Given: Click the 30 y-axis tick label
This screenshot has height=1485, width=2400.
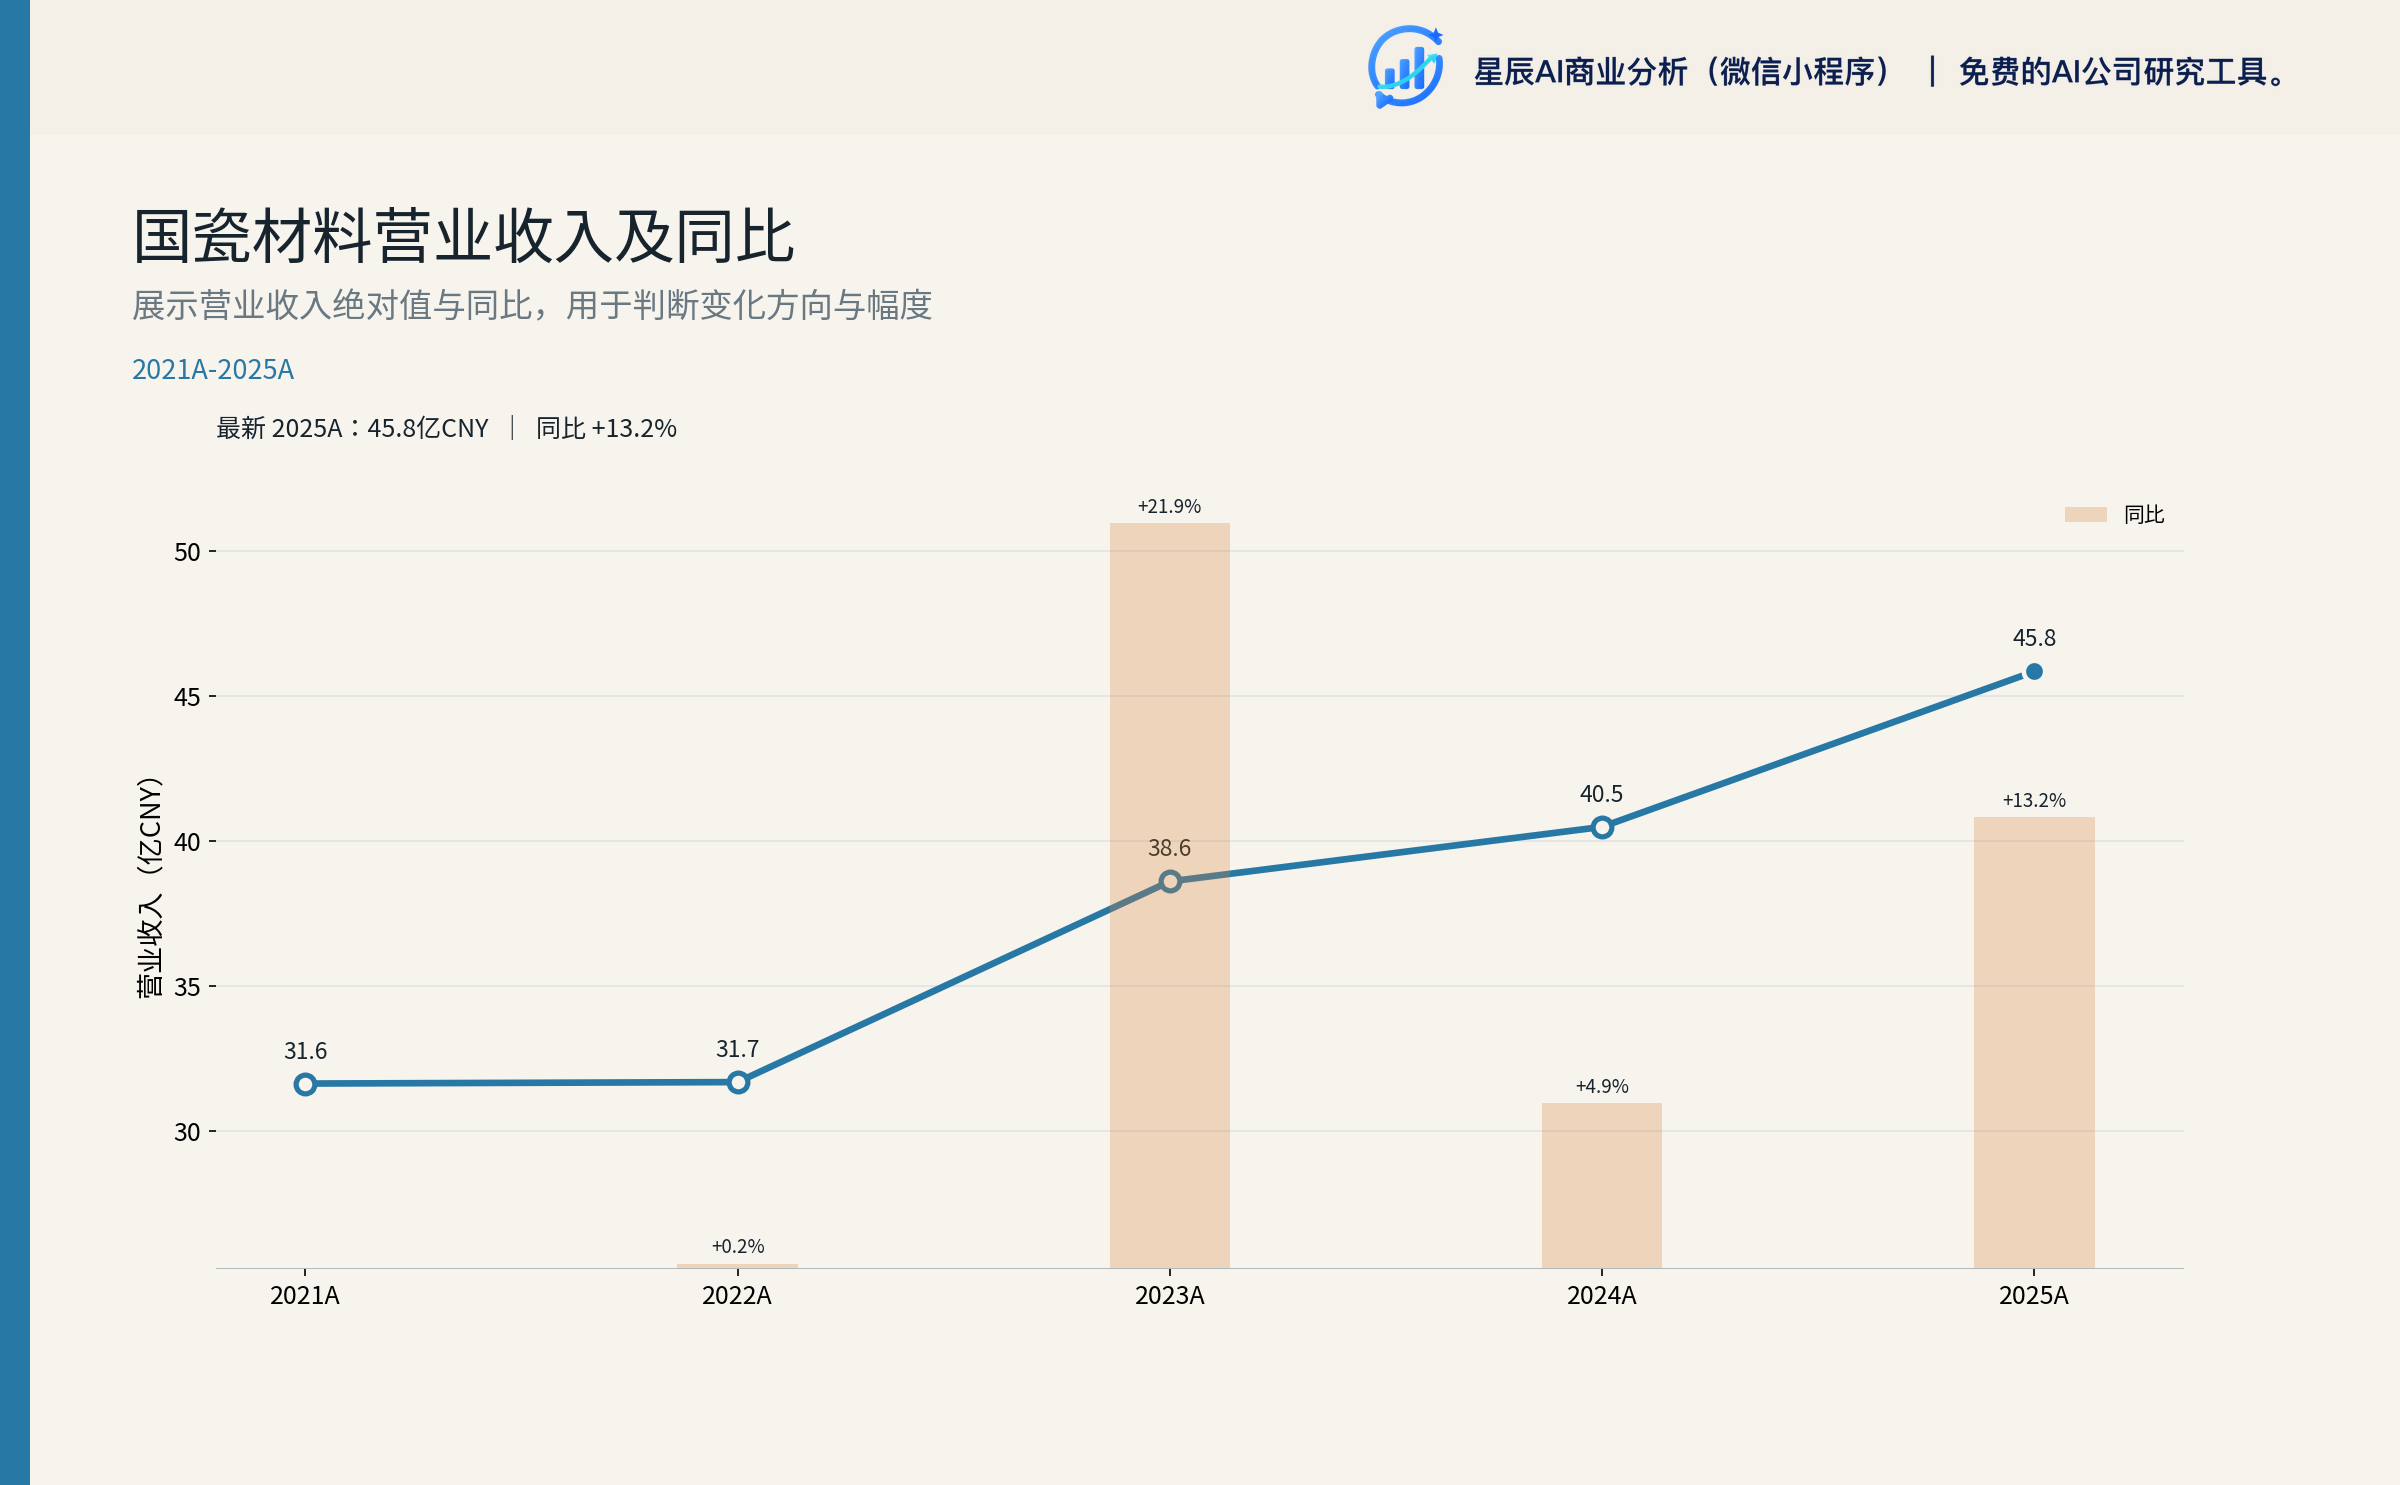Looking at the screenshot, I should point(187,1132).
